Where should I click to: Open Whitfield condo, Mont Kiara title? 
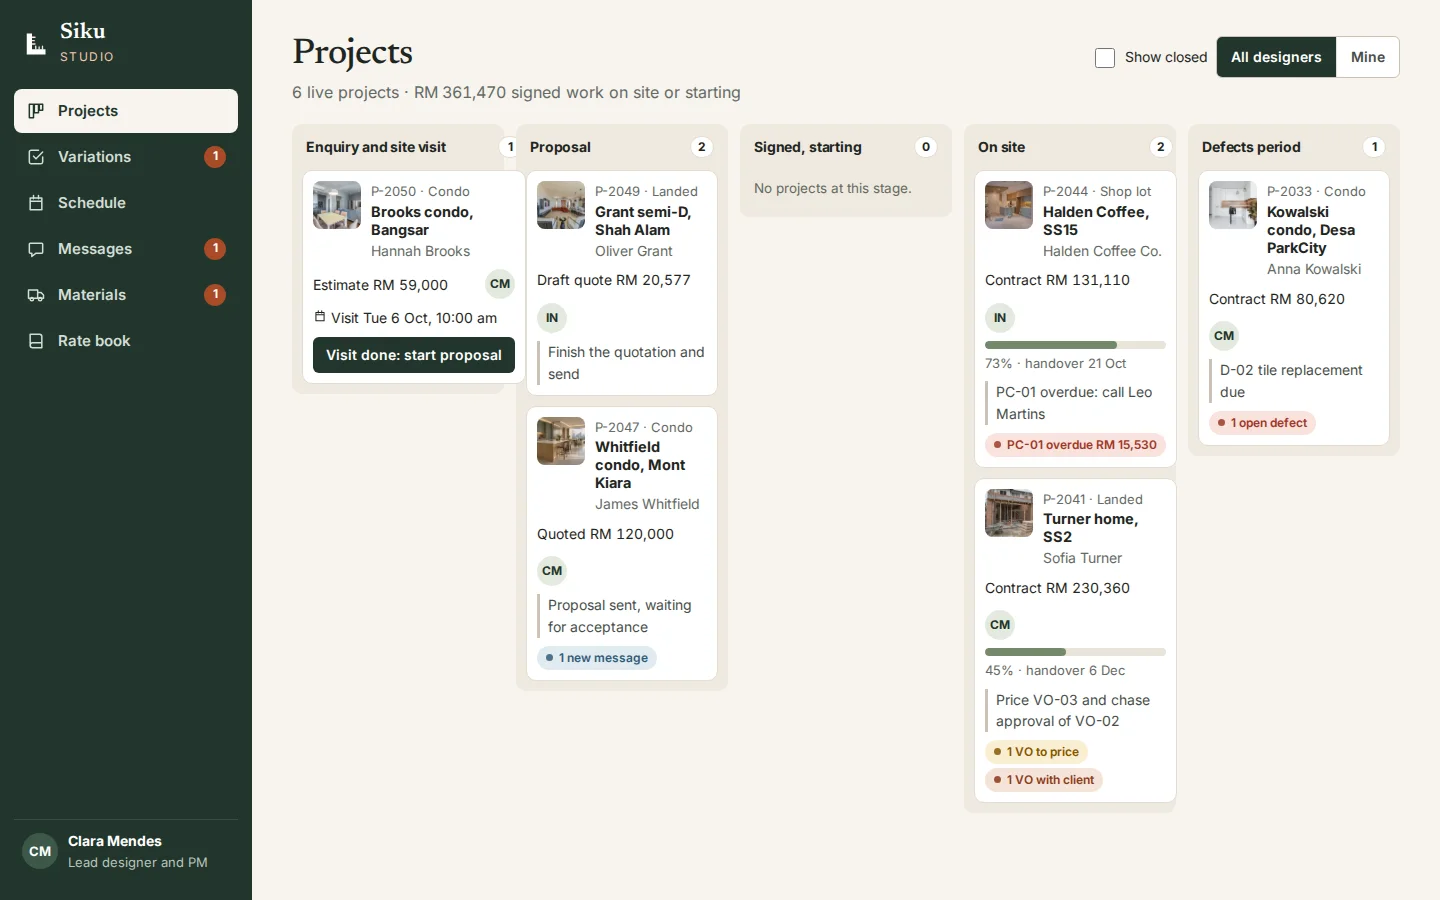[640, 465]
